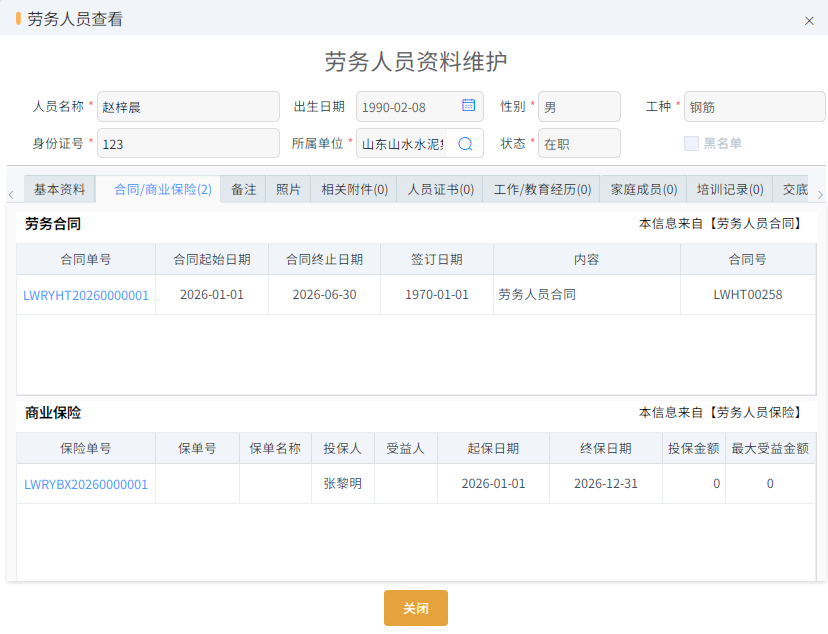
Task: Select the 最大受益金额 value 0 cell
Action: (x=770, y=484)
